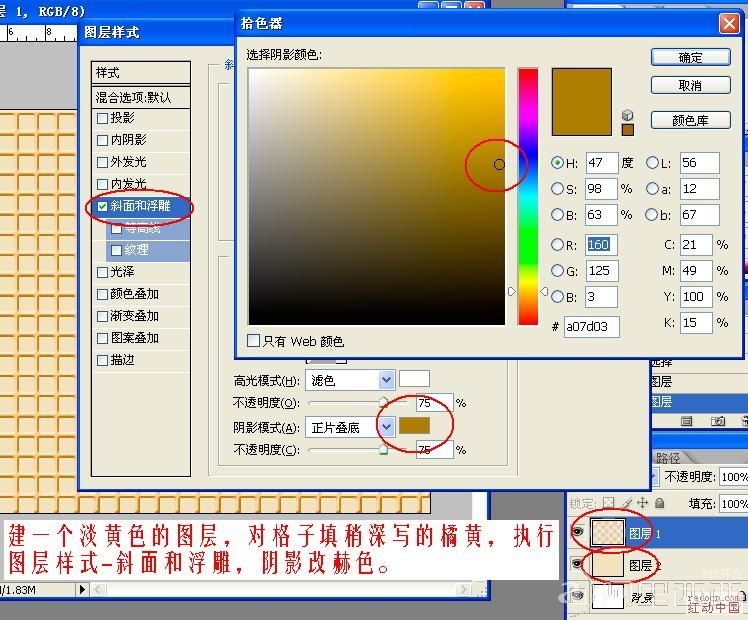This screenshot has width=748, height=620.
Task: Click the R value field showing 160
Action: (602, 245)
